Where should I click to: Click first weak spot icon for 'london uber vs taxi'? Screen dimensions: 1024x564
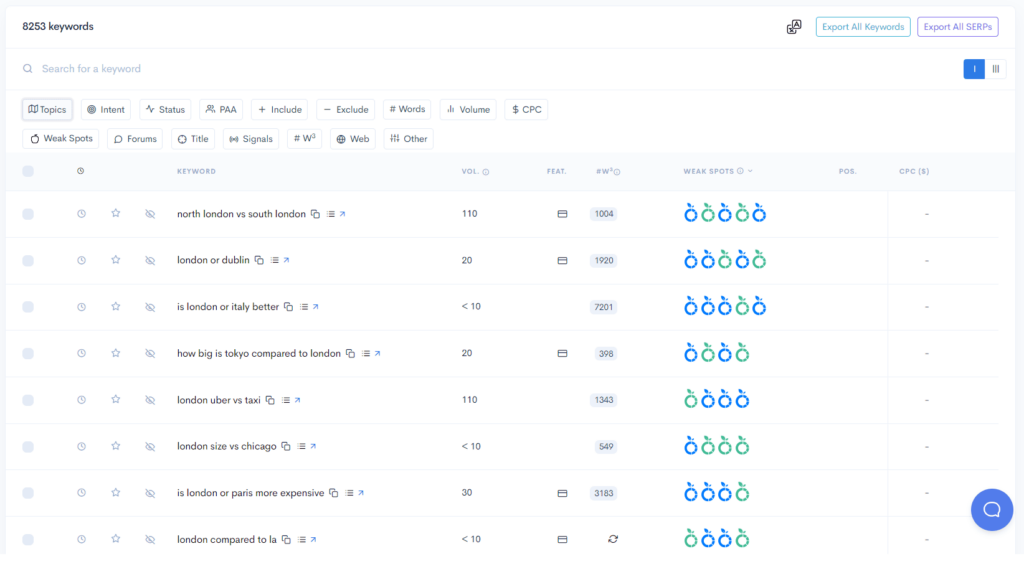(x=691, y=399)
